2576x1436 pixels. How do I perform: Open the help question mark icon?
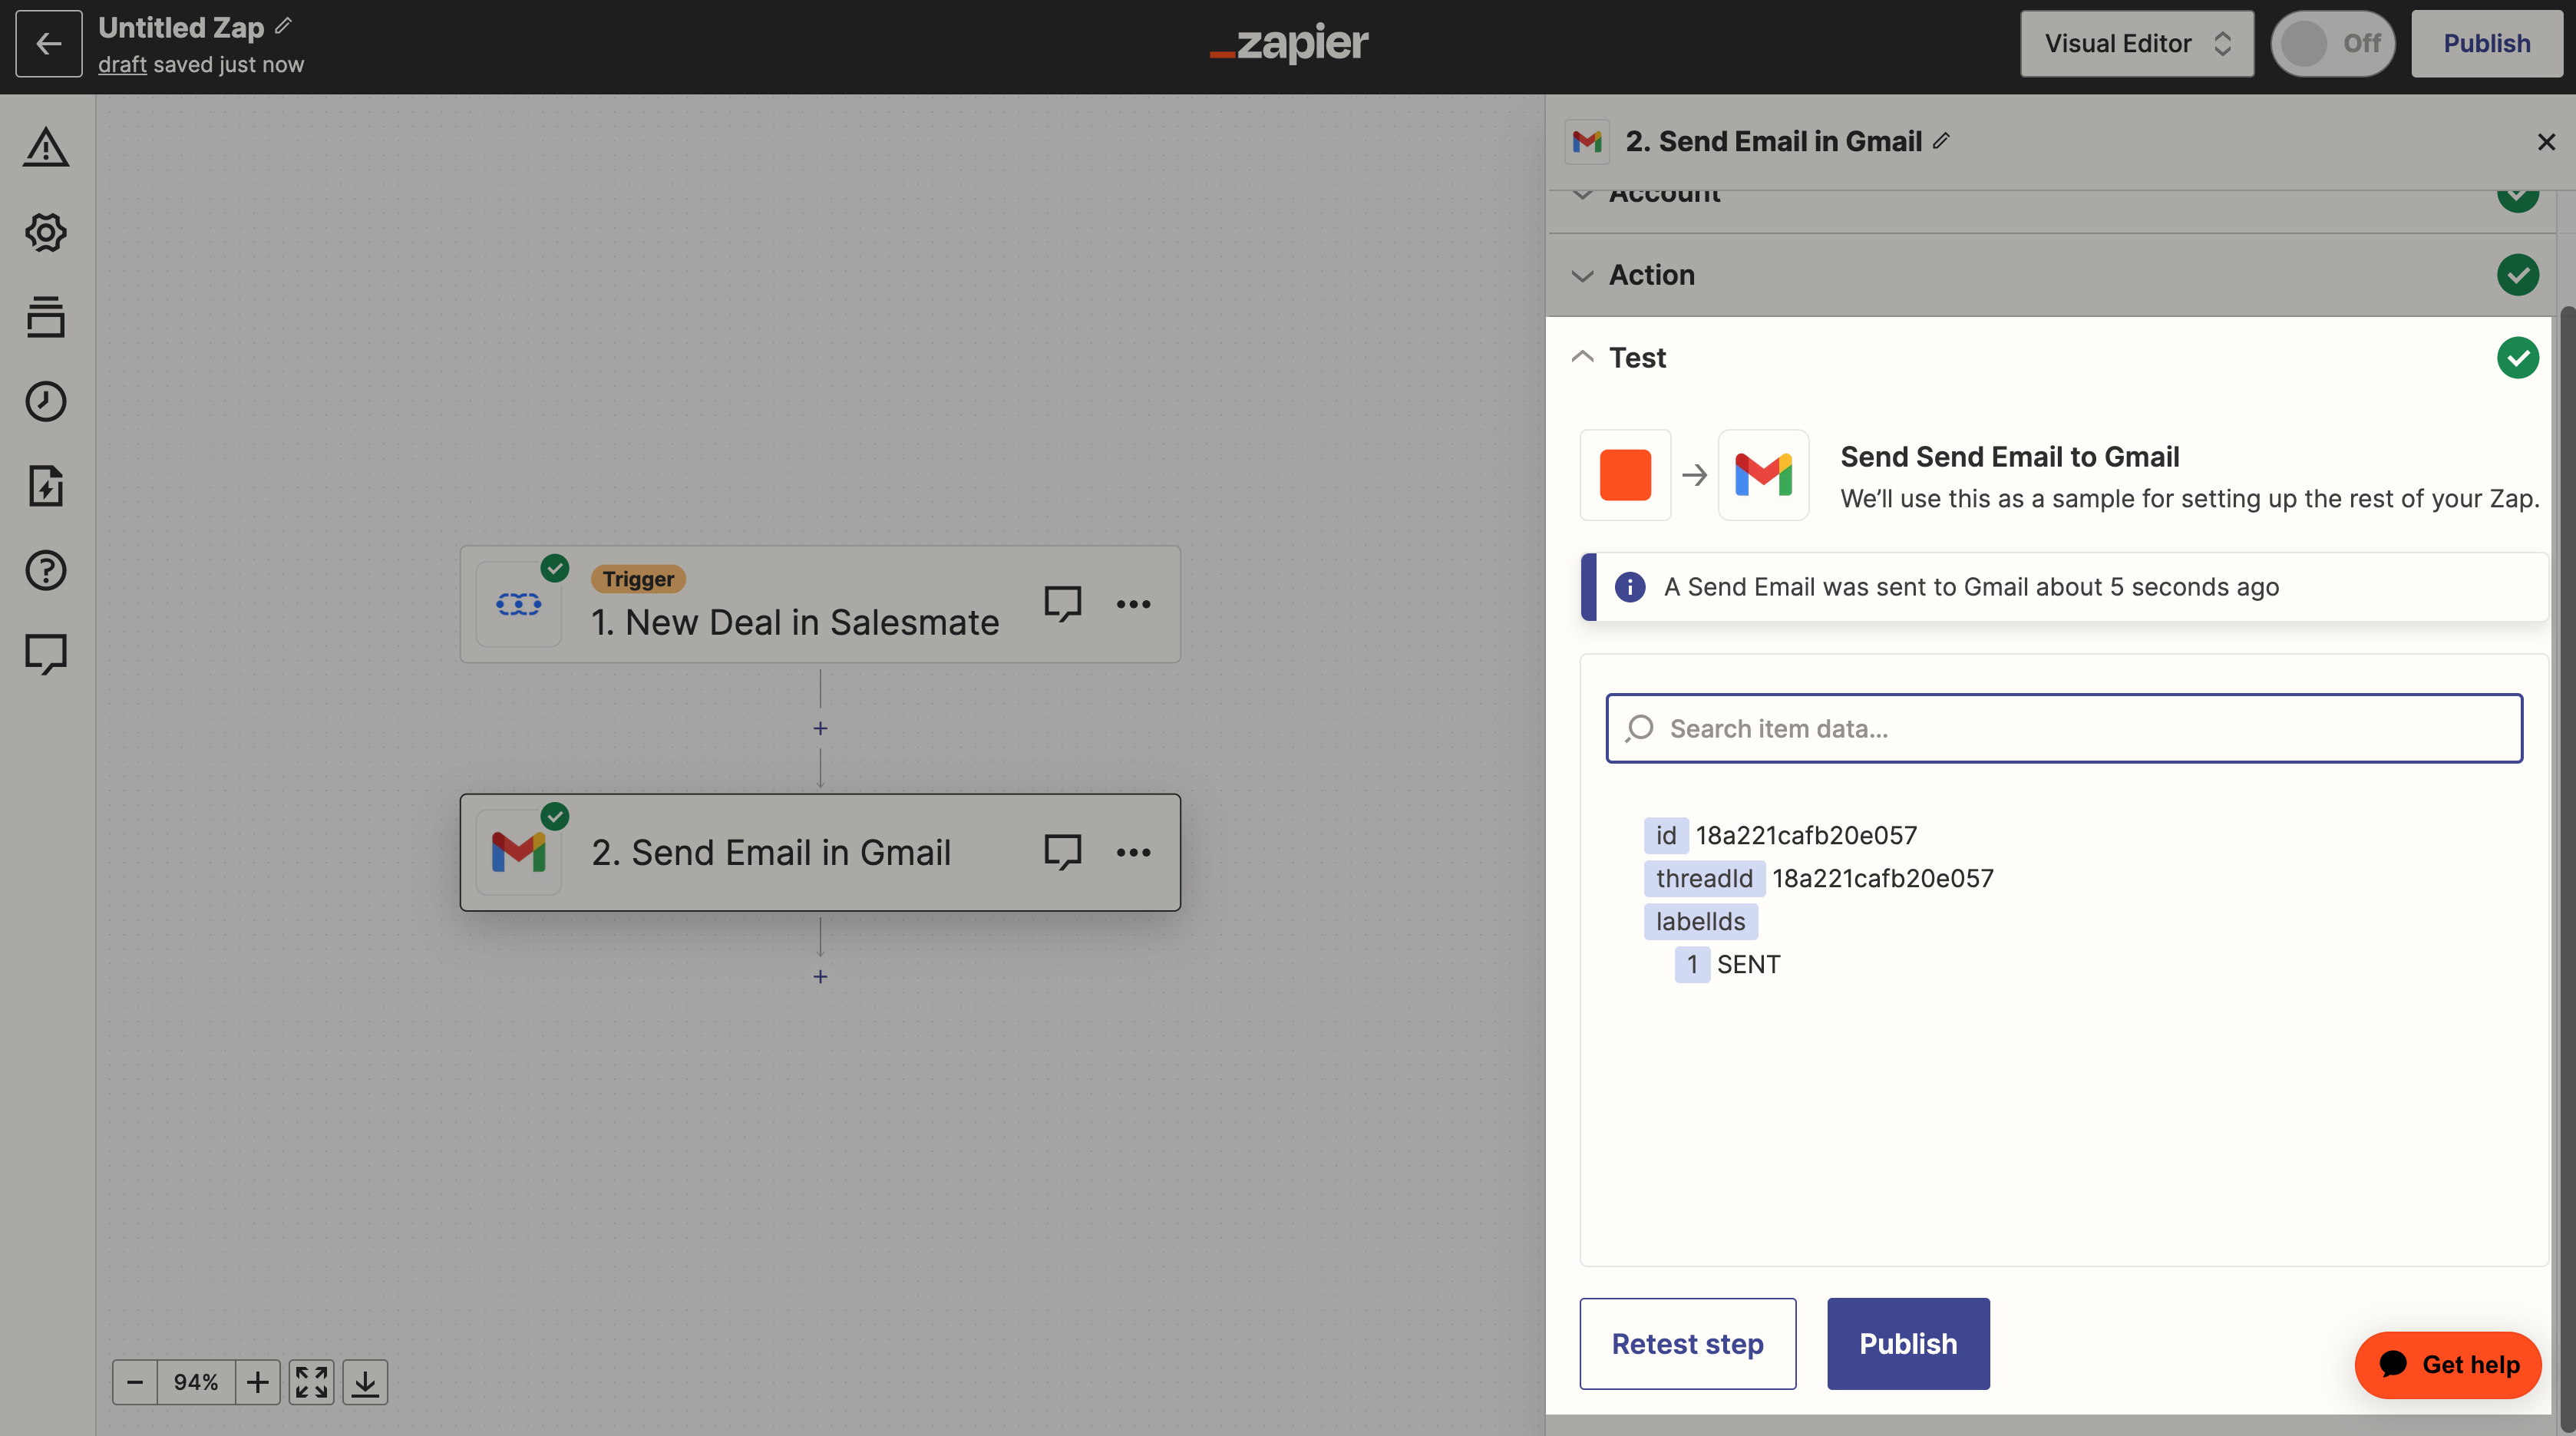(x=46, y=570)
